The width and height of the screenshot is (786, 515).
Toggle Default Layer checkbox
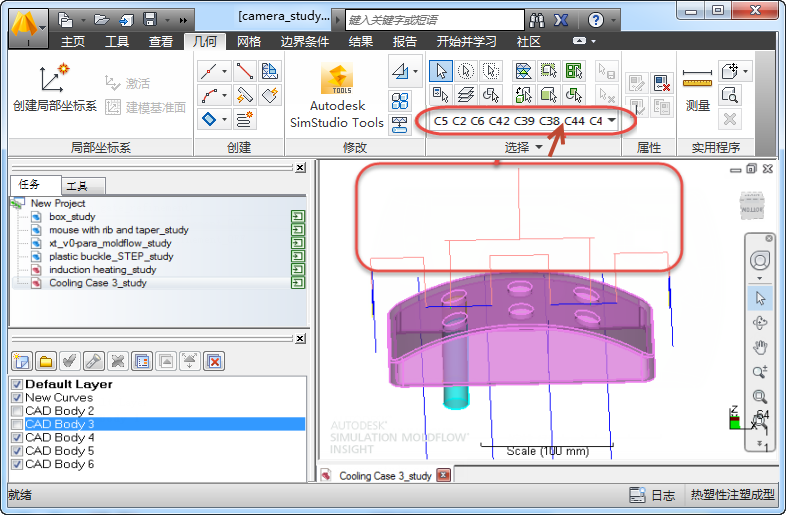(17, 384)
